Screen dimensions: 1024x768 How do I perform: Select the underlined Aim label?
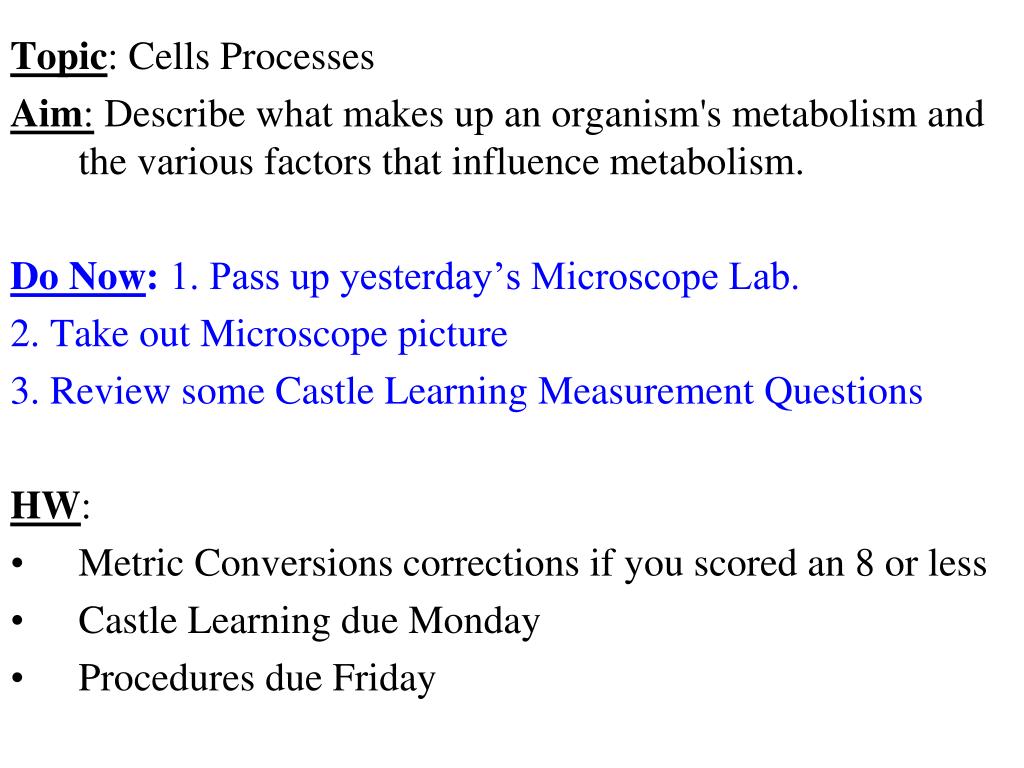click(x=52, y=114)
